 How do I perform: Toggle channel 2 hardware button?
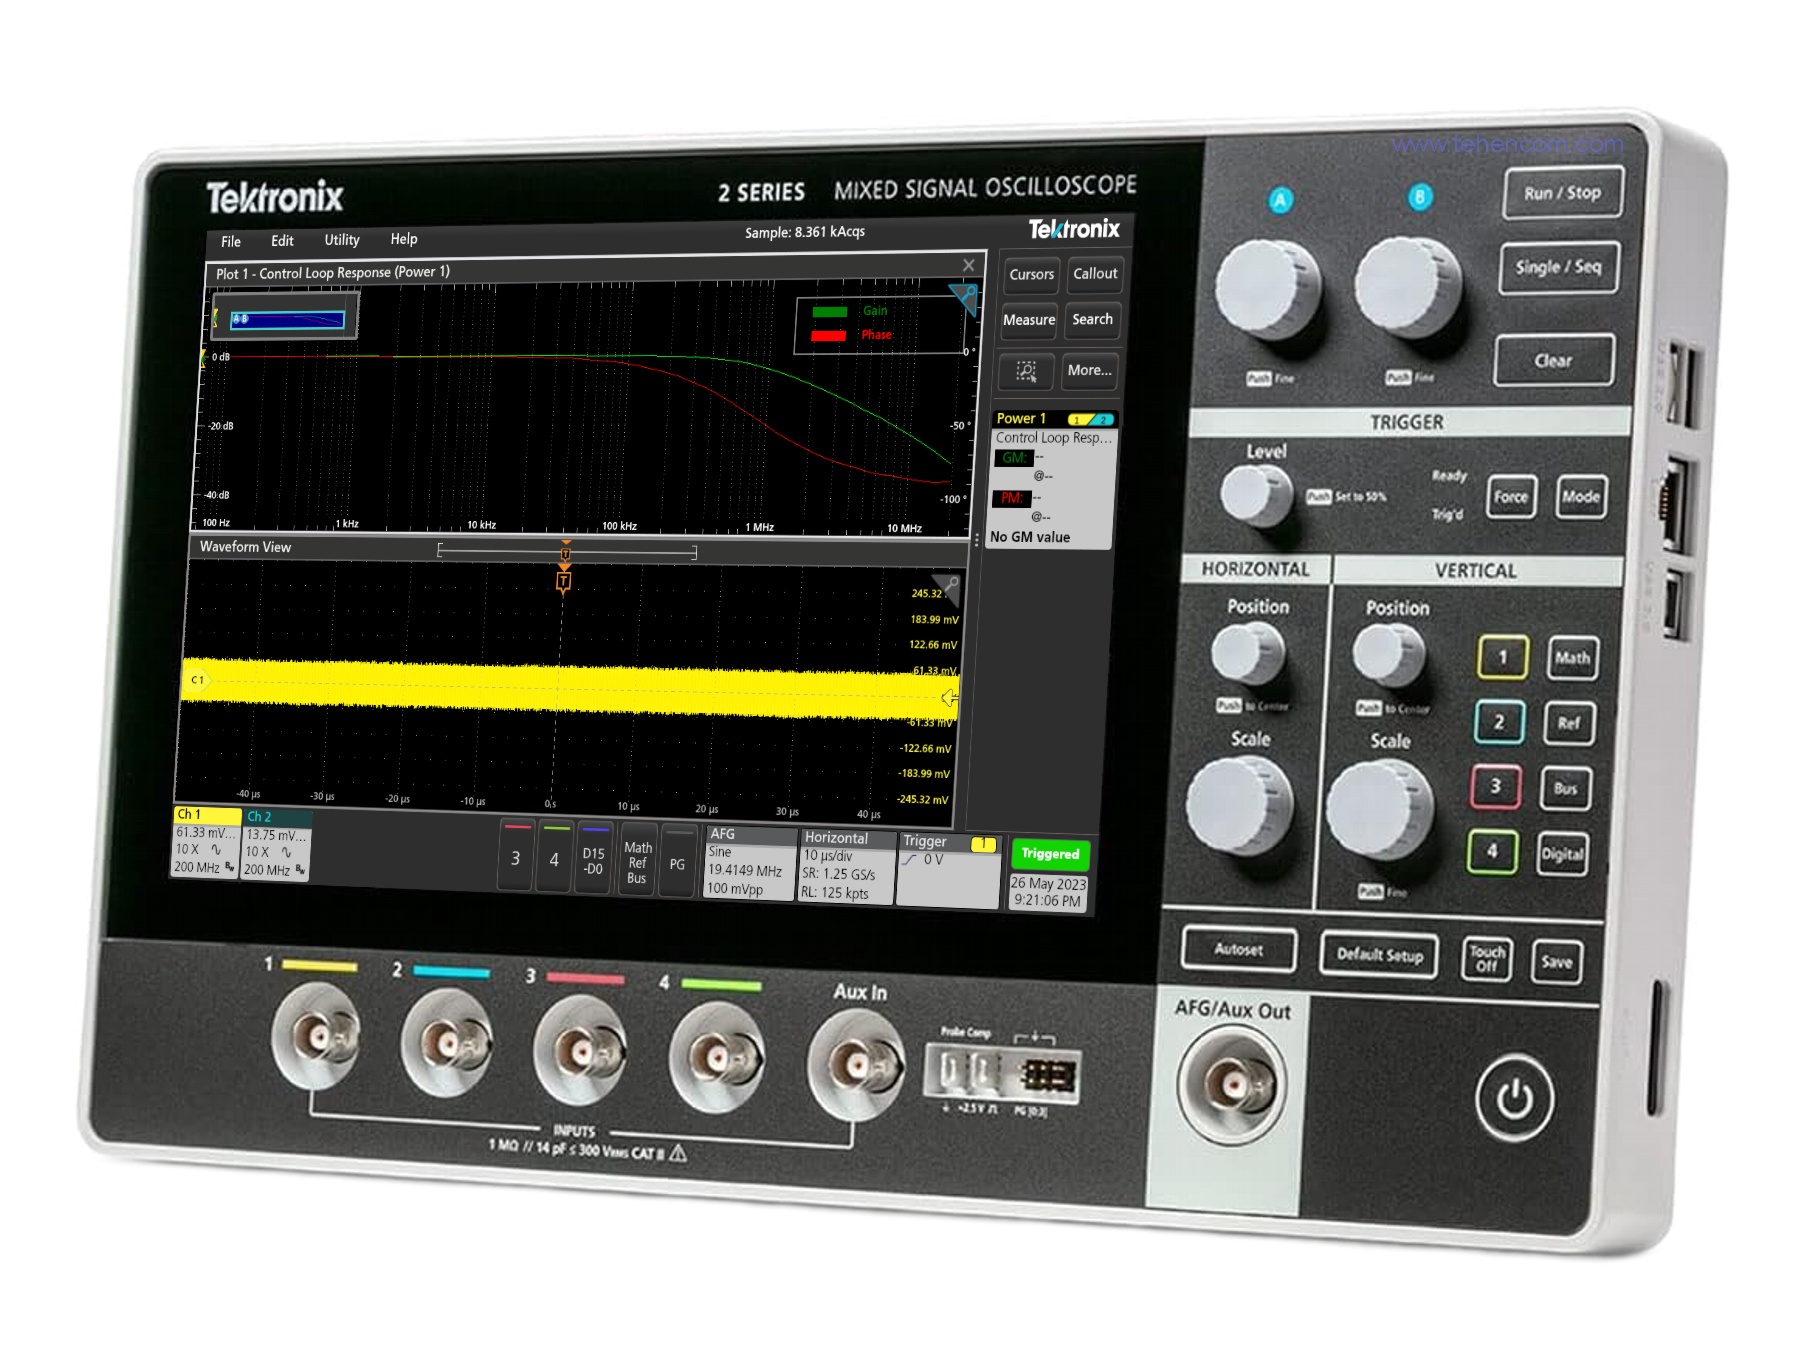click(1499, 722)
